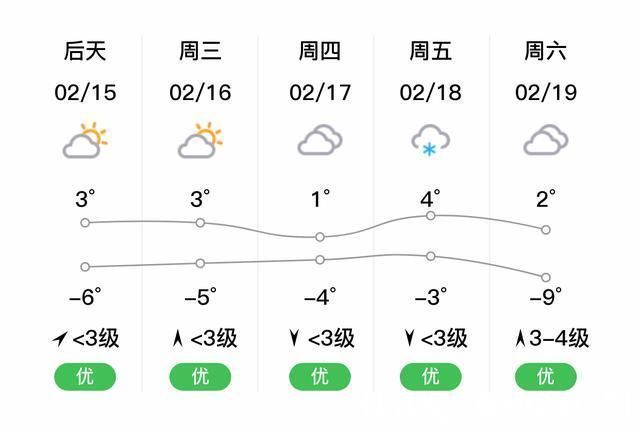Click the 02/16 date label
Image resolution: width=640 pixels, height=427 pixels.
(x=200, y=93)
